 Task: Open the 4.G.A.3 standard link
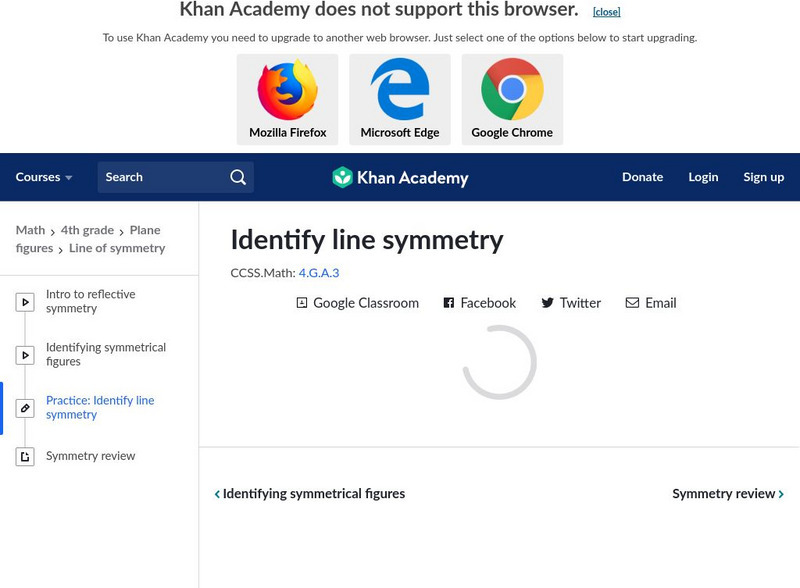click(319, 272)
